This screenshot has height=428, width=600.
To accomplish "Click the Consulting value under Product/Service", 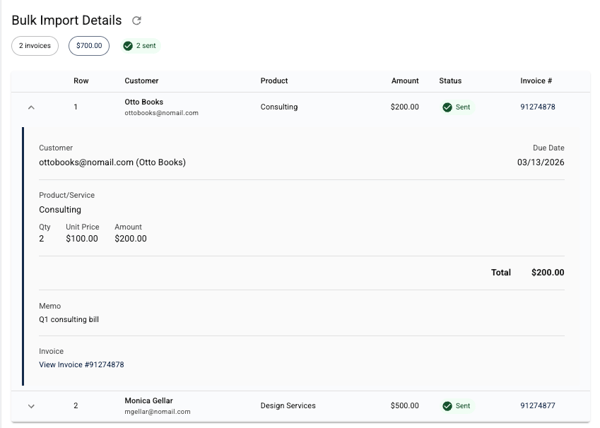I will (x=60, y=210).
